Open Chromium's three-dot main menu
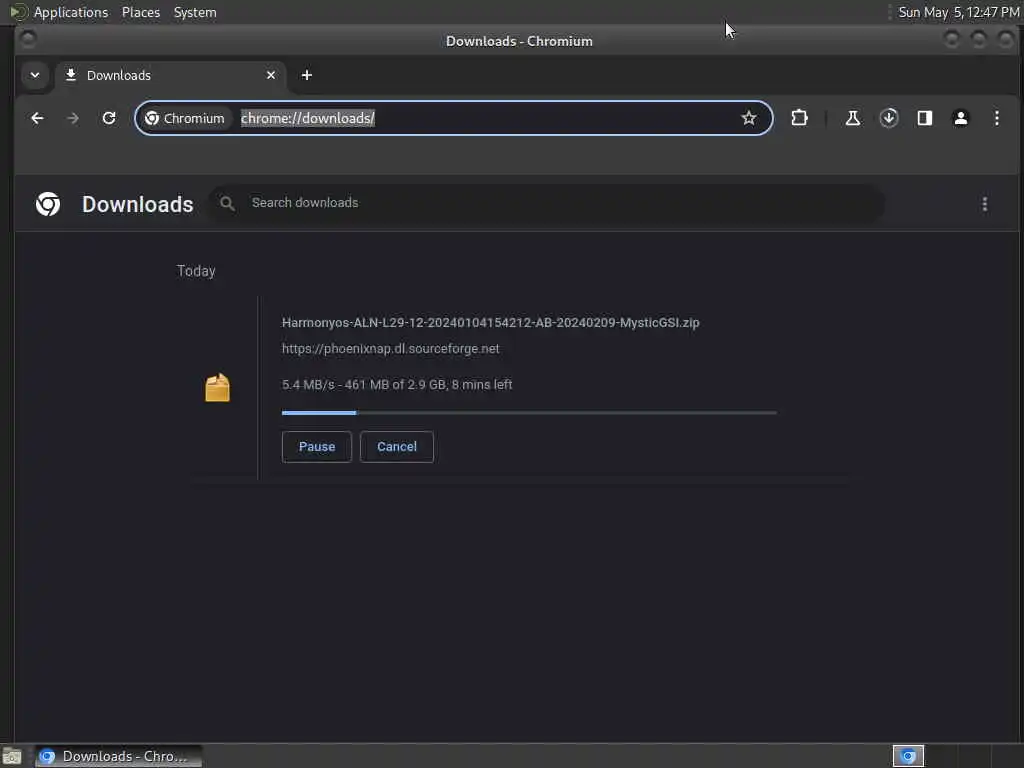The height and width of the screenshot is (768, 1024). pos(997,118)
